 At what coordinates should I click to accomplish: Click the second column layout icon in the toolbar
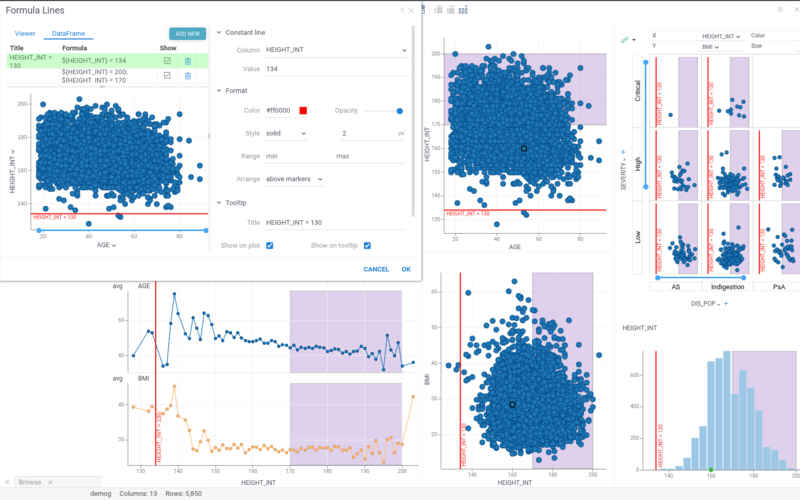pos(451,10)
